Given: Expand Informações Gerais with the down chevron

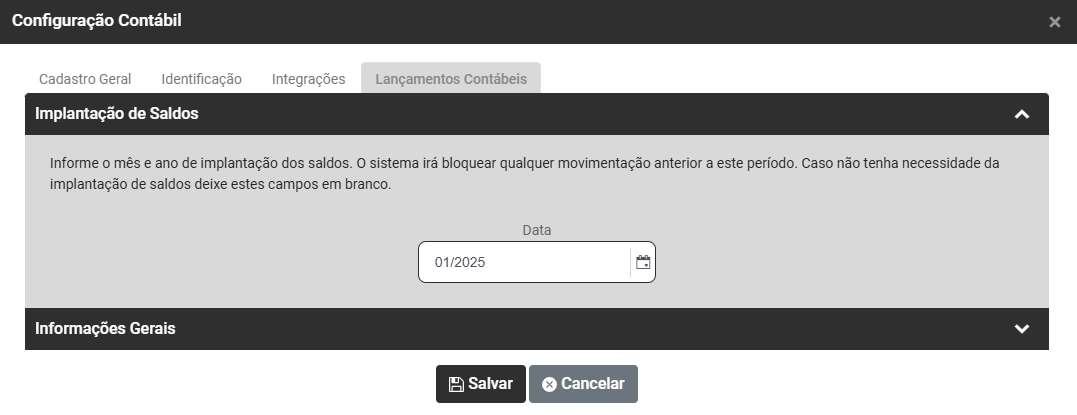Looking at the screenshot, I should 1021,329.
